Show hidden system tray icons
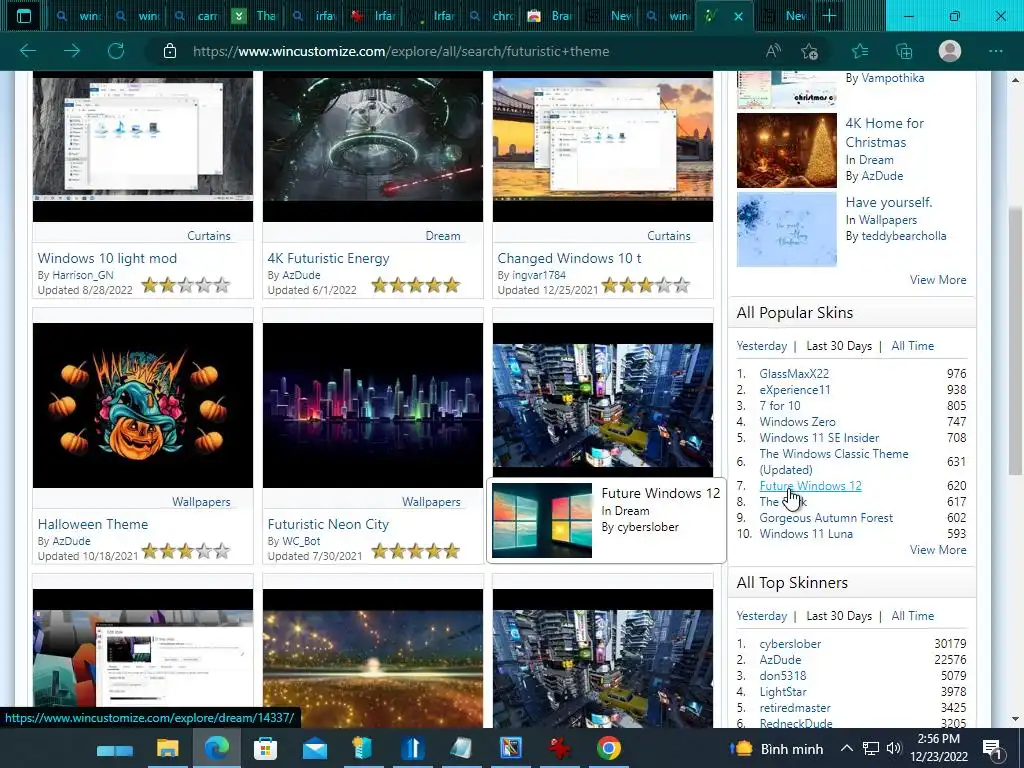The height and width of the screenshot is (768, 1024). 846,748
